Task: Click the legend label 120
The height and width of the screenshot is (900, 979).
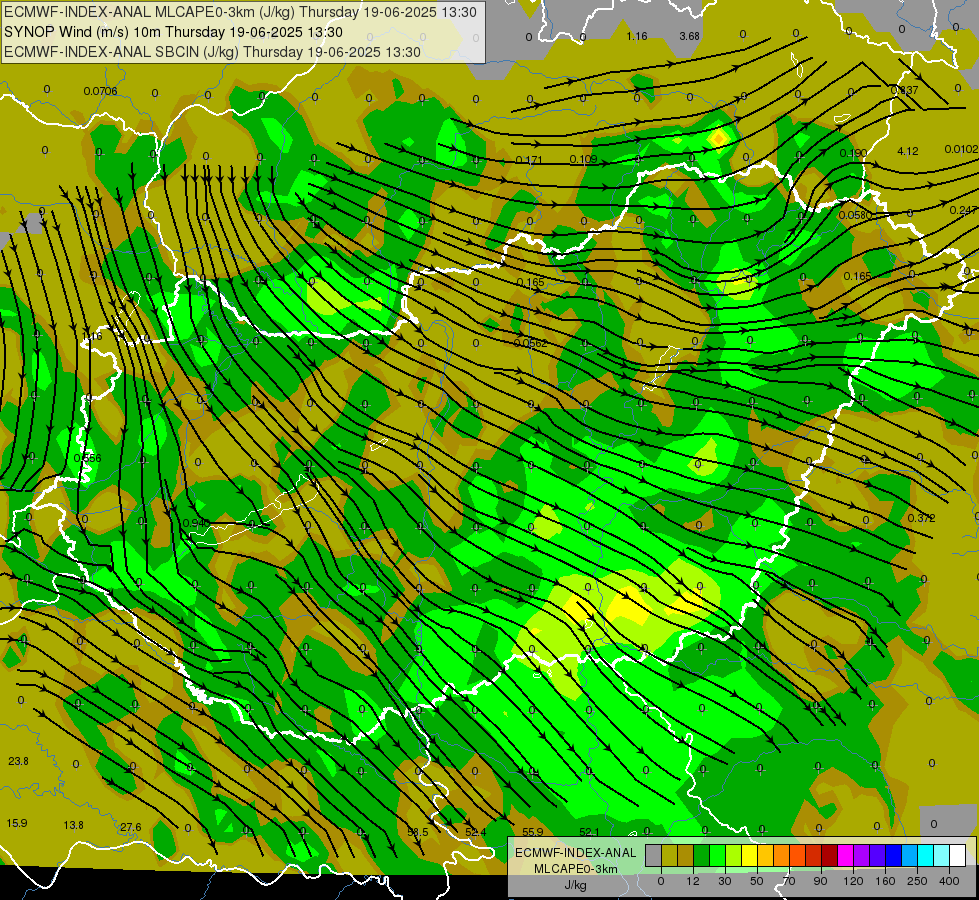Action: pos(853,881)
